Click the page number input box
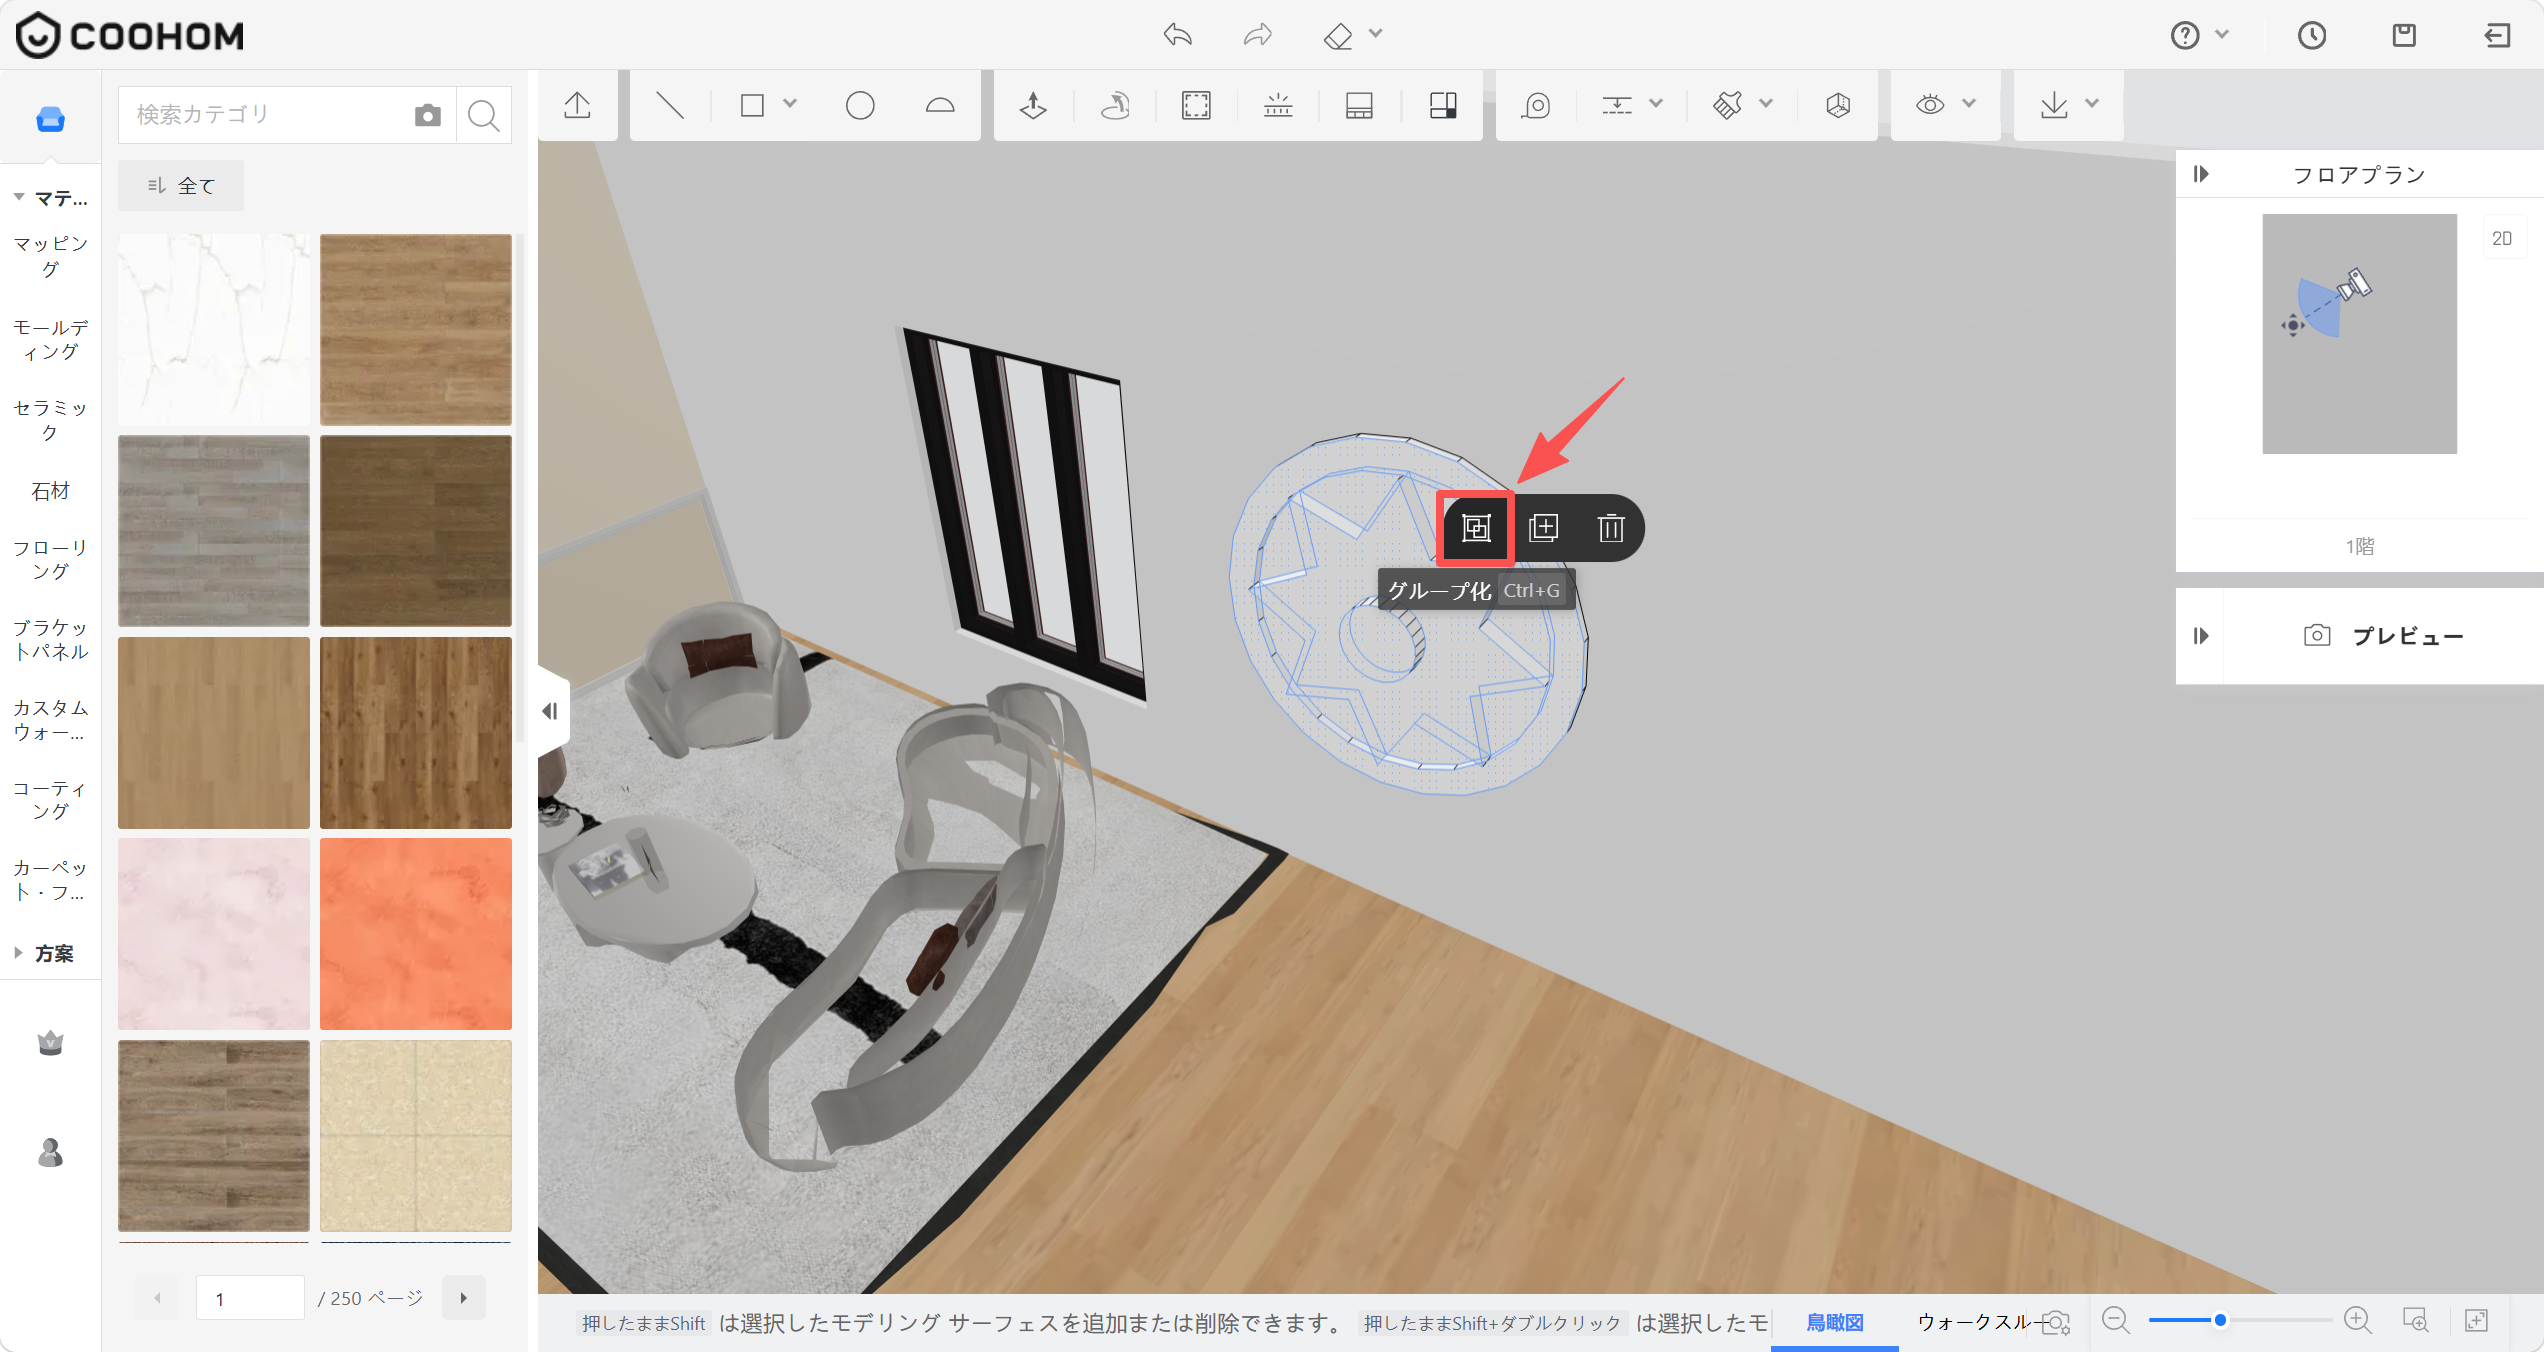This screenshot has width=2544, height=1352. click(250, 1298)
